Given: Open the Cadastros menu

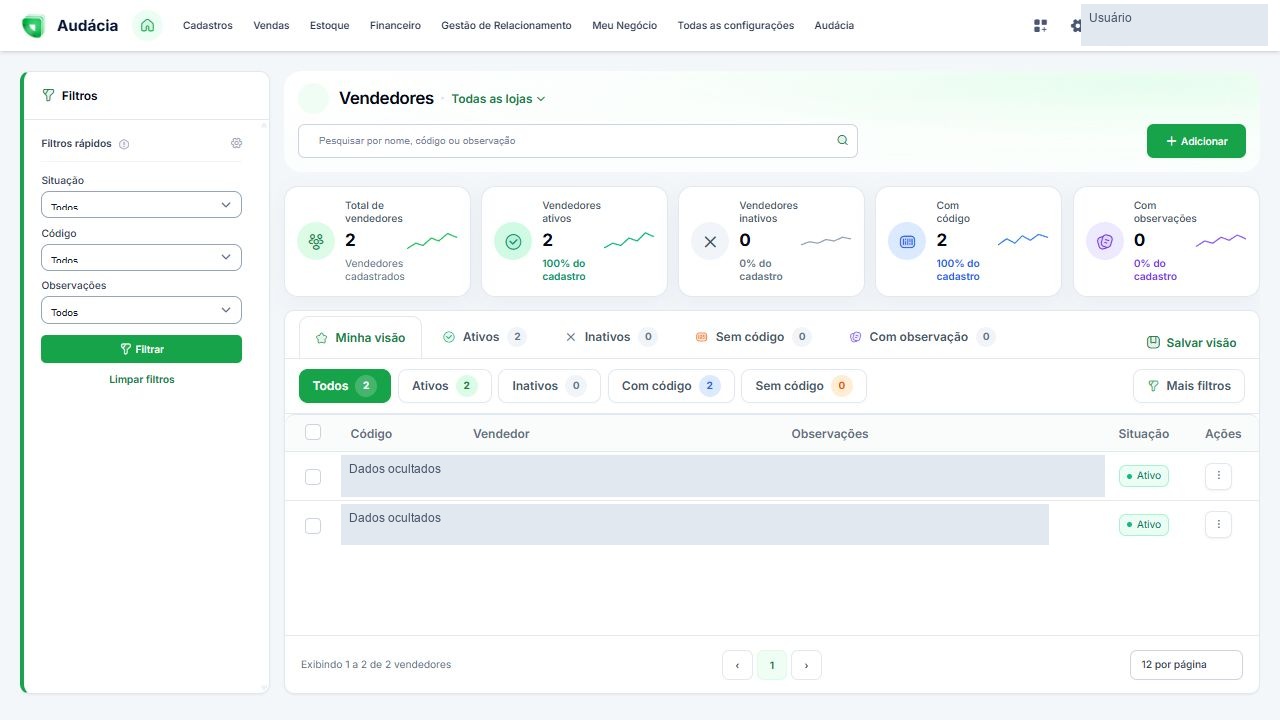Looking at the screenshot, I should [207, 26].
